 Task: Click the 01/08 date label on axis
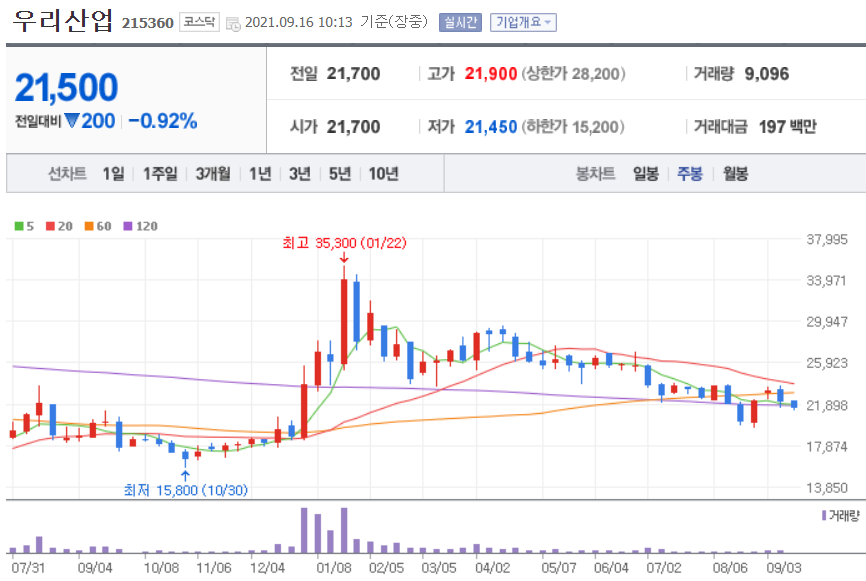coord(334,568)
